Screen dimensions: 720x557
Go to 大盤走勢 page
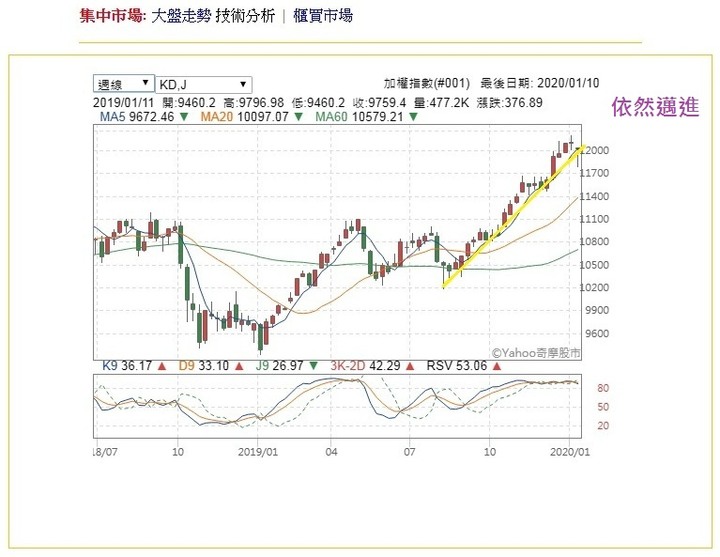point(181,16)
